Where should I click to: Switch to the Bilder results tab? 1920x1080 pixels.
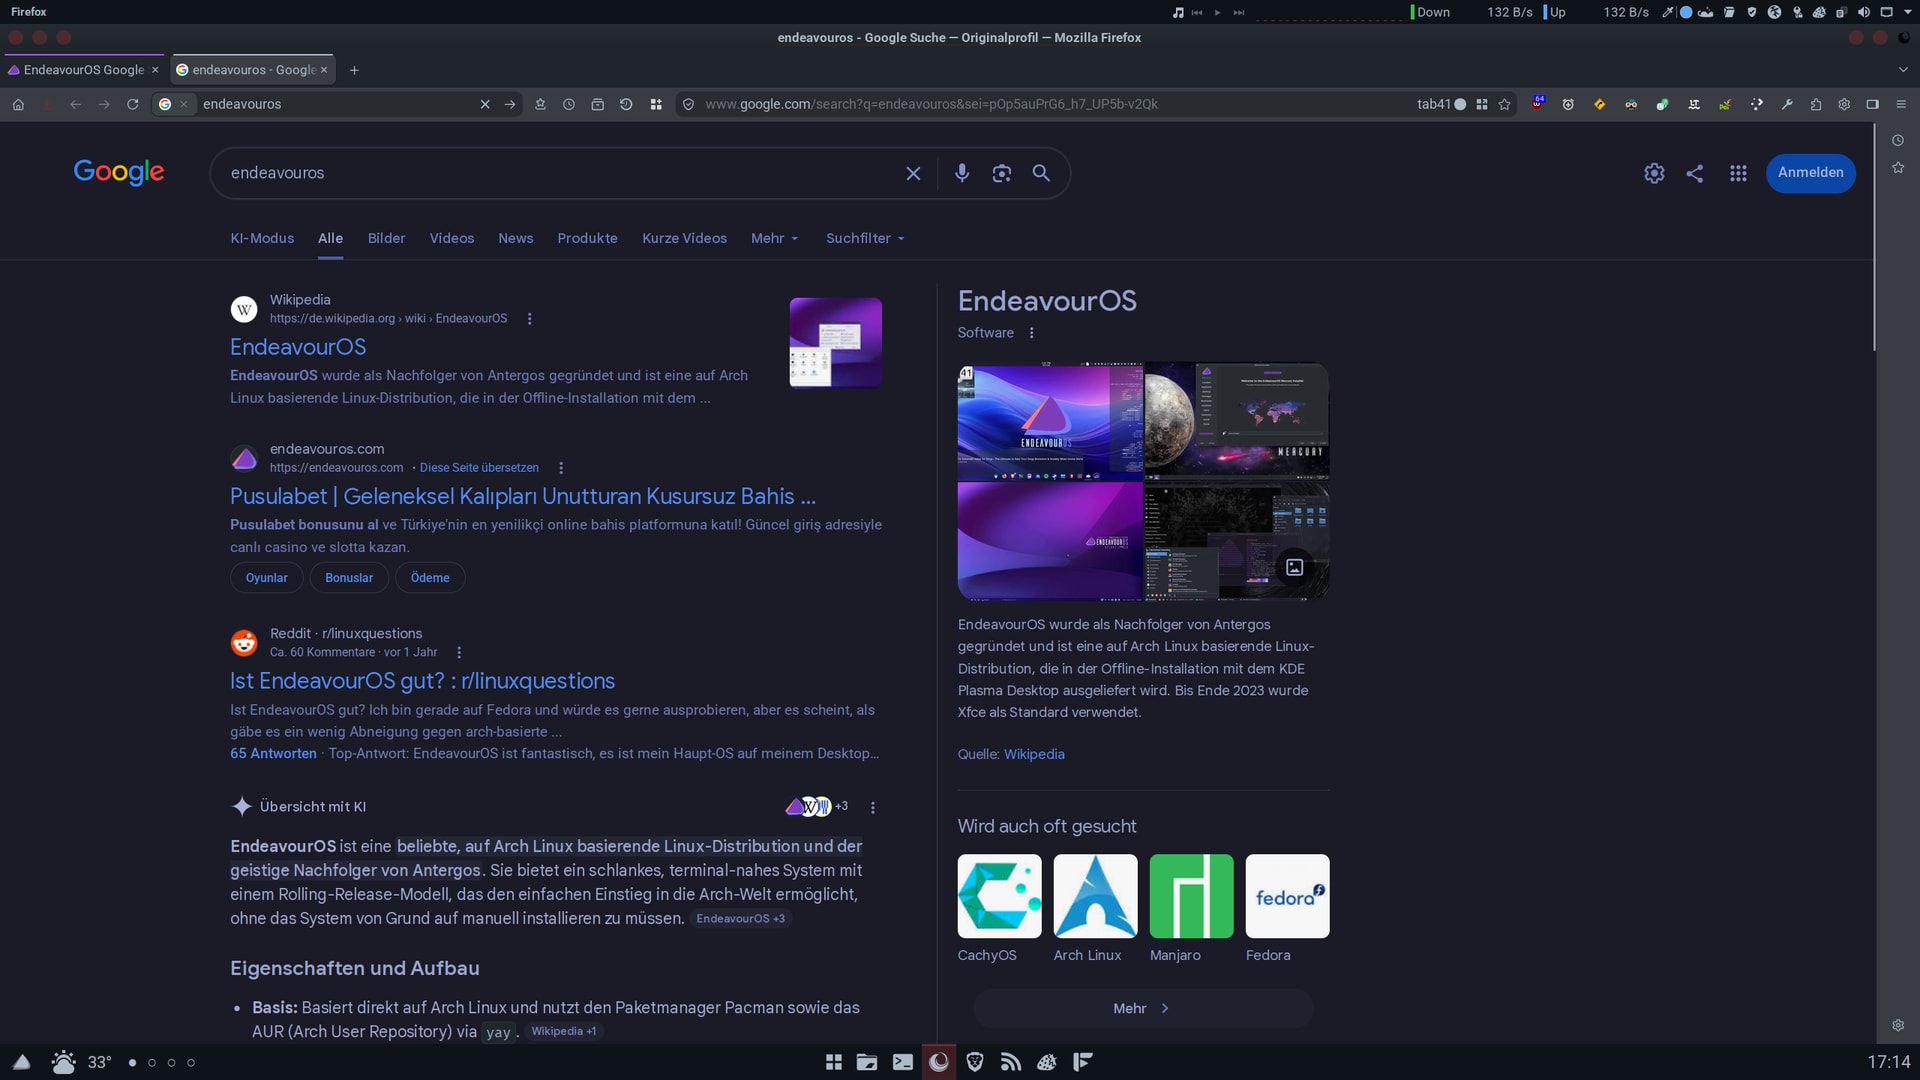pyautogui.click(x=386, y=238)
